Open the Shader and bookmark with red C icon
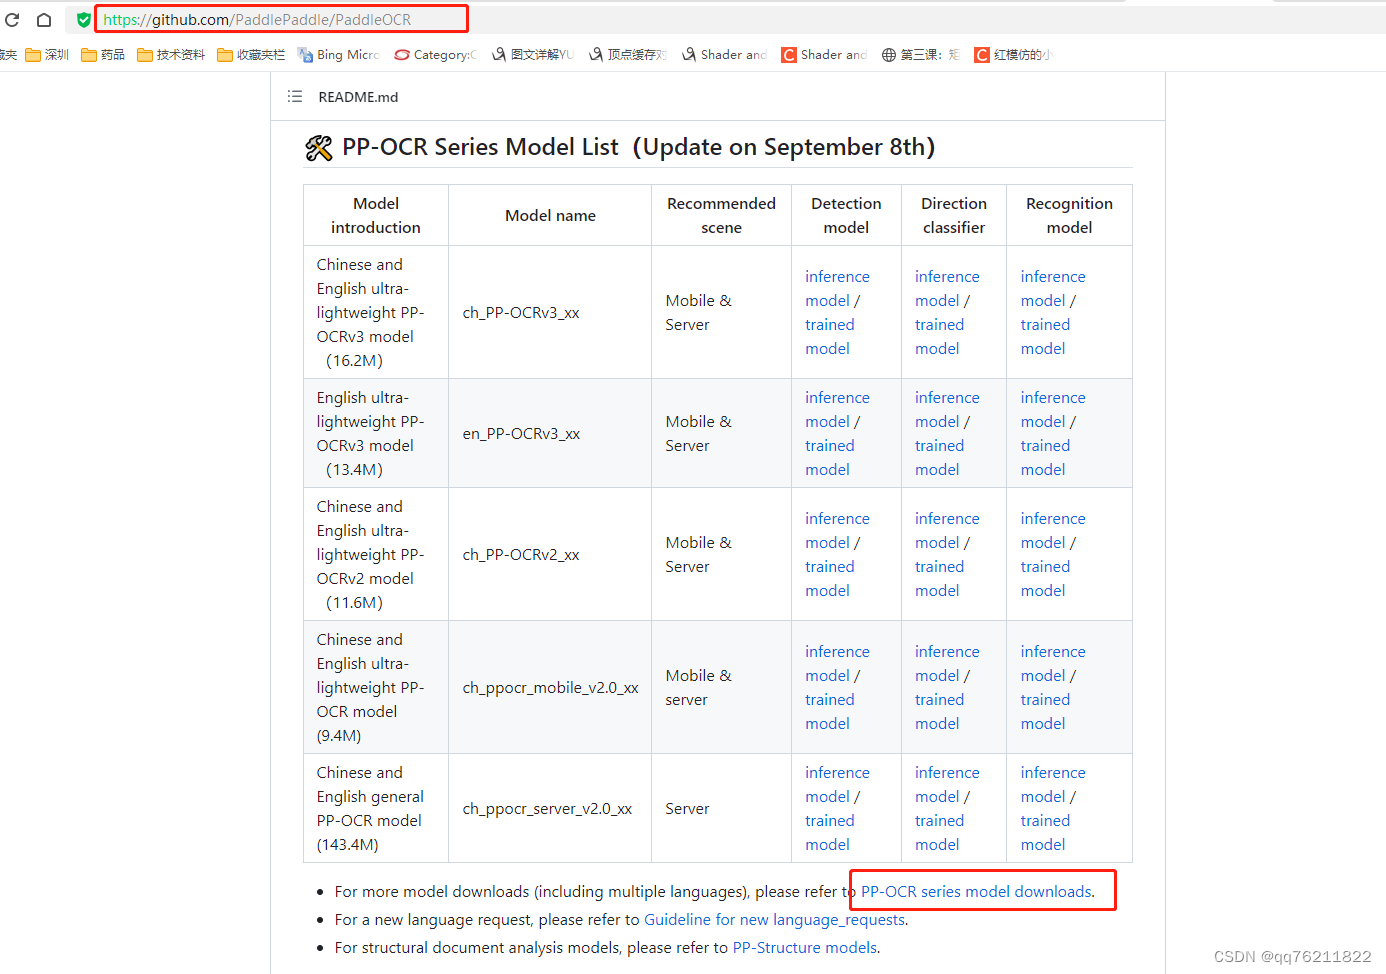 (824, 55)
